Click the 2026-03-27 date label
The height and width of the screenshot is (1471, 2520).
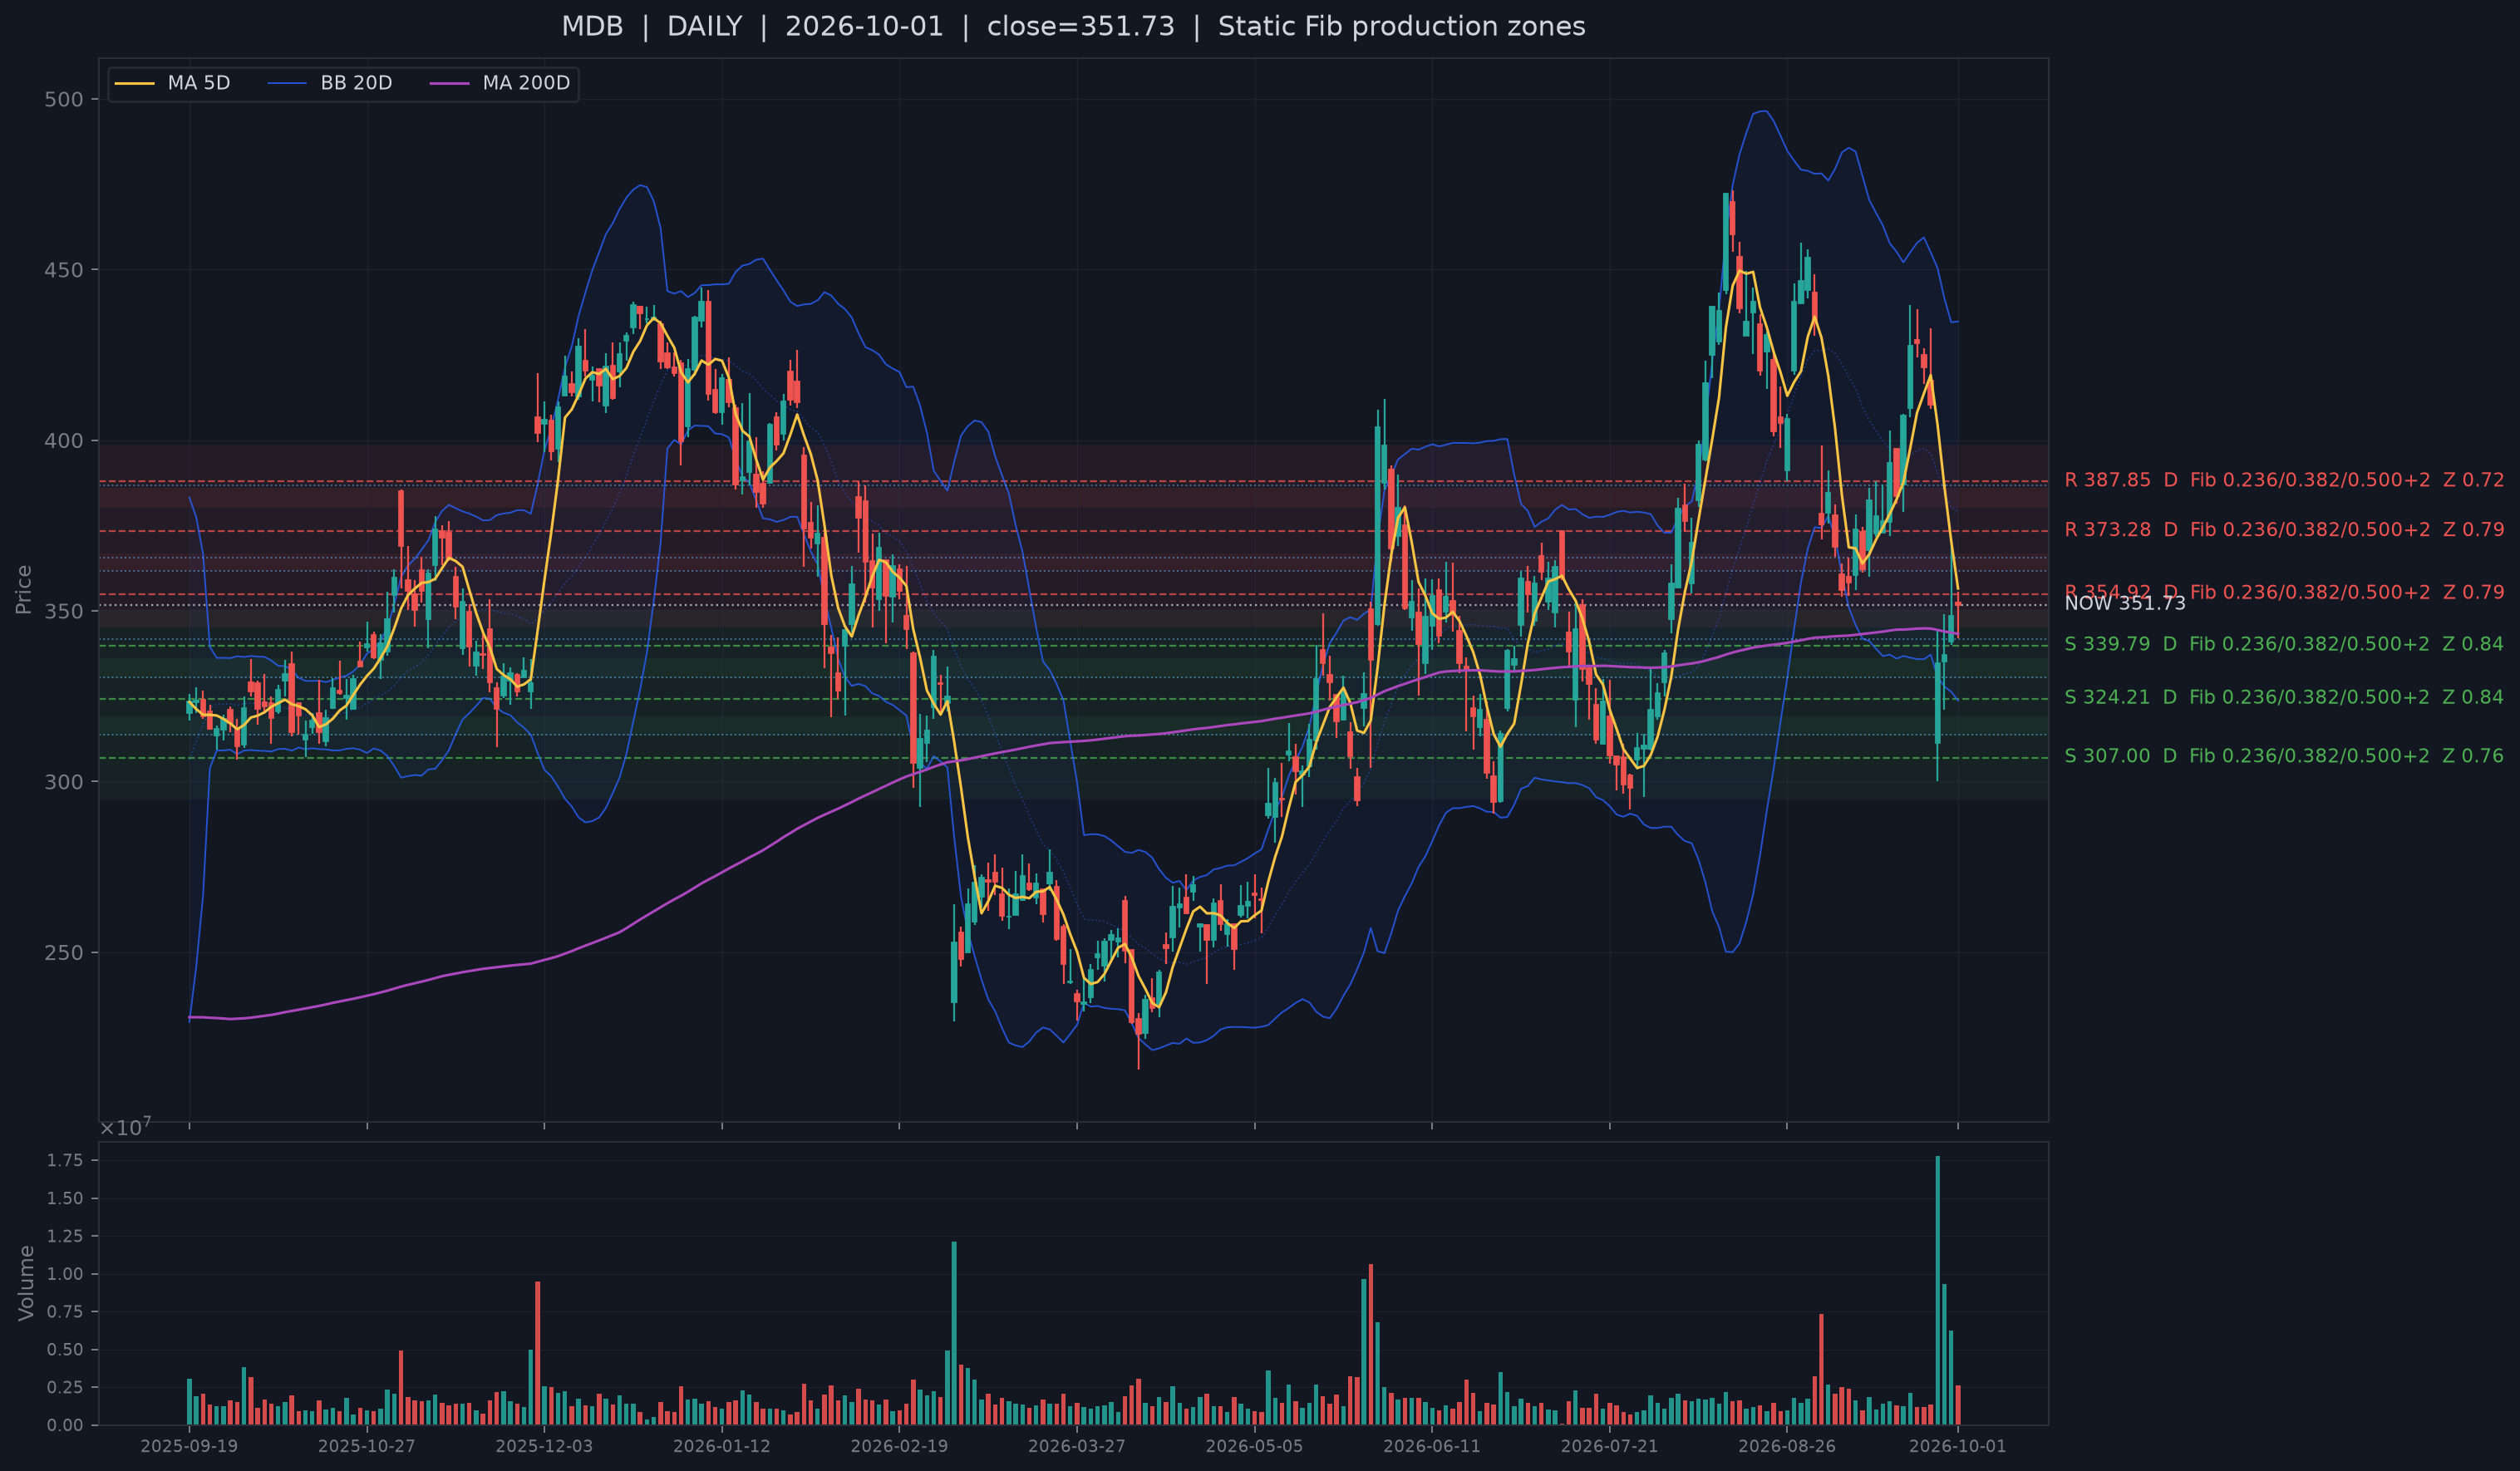tap(1077, 1446)
